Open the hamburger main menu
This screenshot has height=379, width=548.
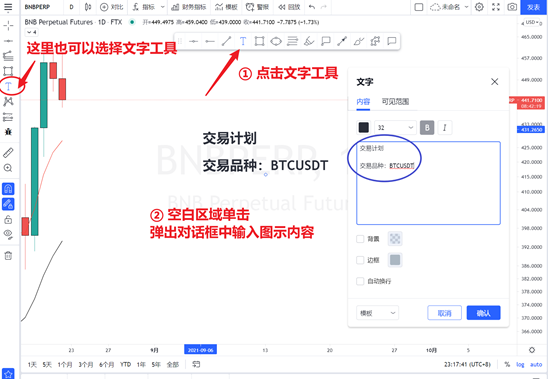point(8,7)
